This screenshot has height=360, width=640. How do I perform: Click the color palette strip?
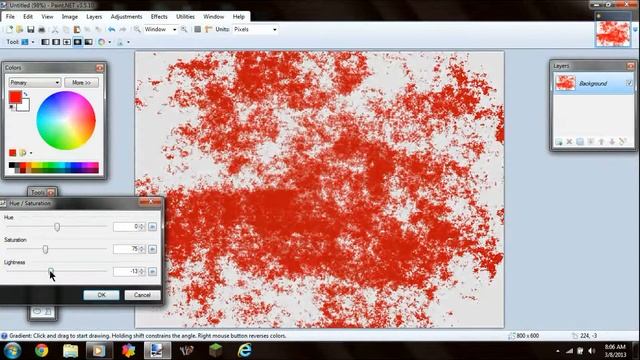[53, 167]
